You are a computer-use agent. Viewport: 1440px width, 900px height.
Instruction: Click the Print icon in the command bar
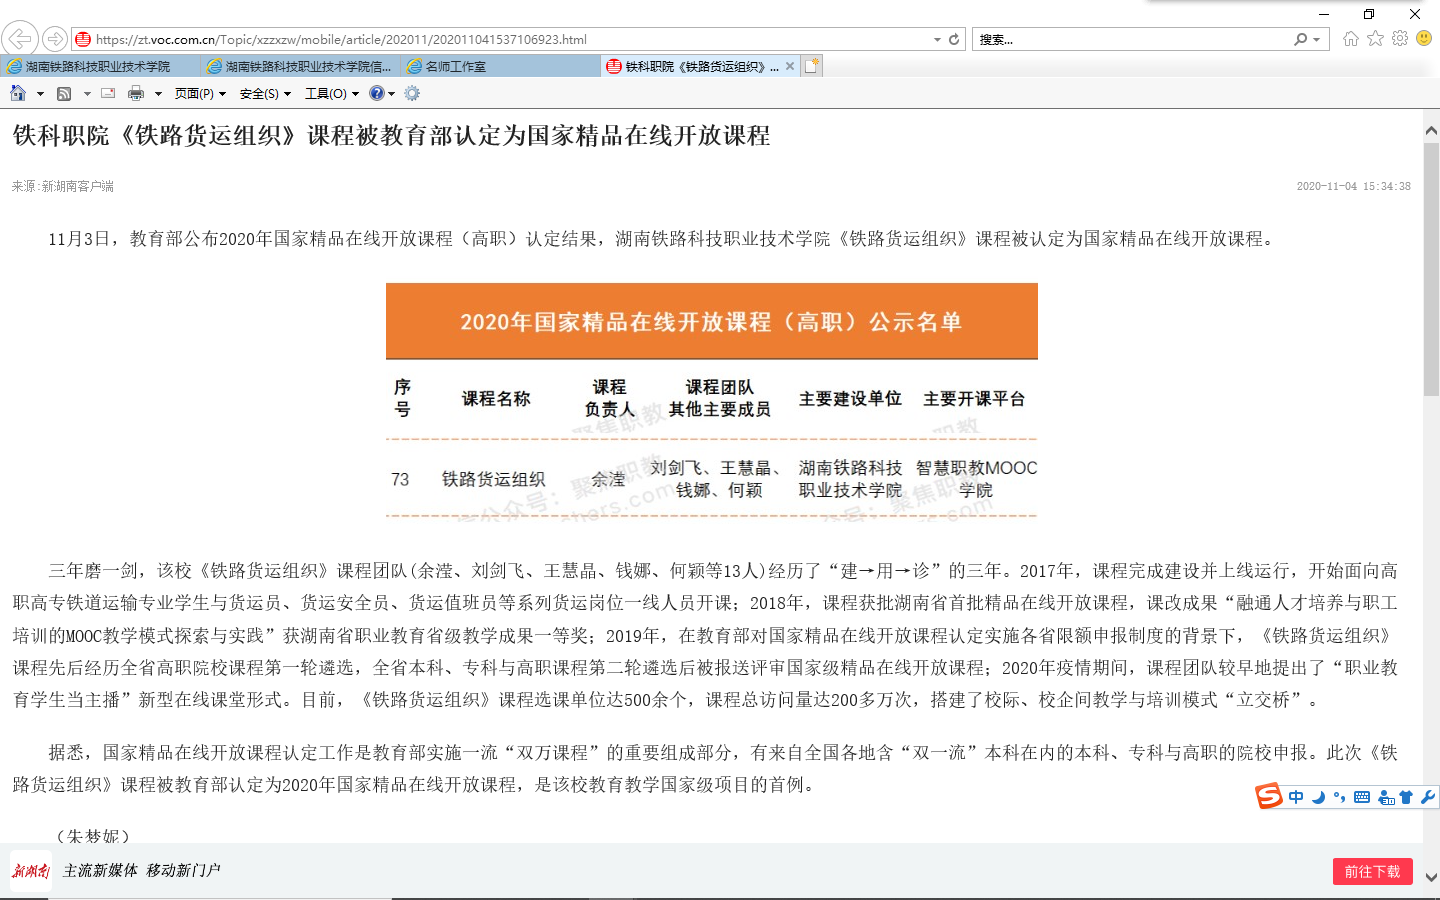(x=136, y=93)
